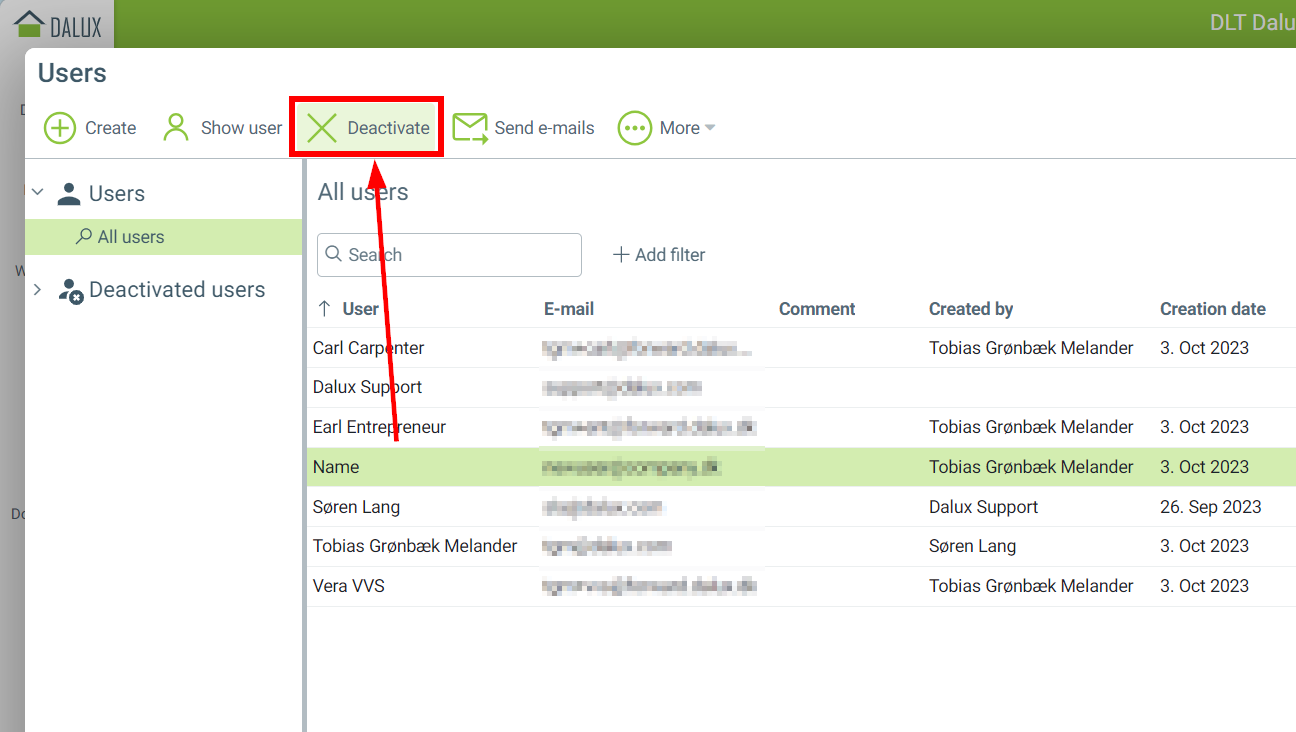The width and height of the screenshot is (1296, 732).
Task: Select the Vera VVS user row
Action: (348, 586)
